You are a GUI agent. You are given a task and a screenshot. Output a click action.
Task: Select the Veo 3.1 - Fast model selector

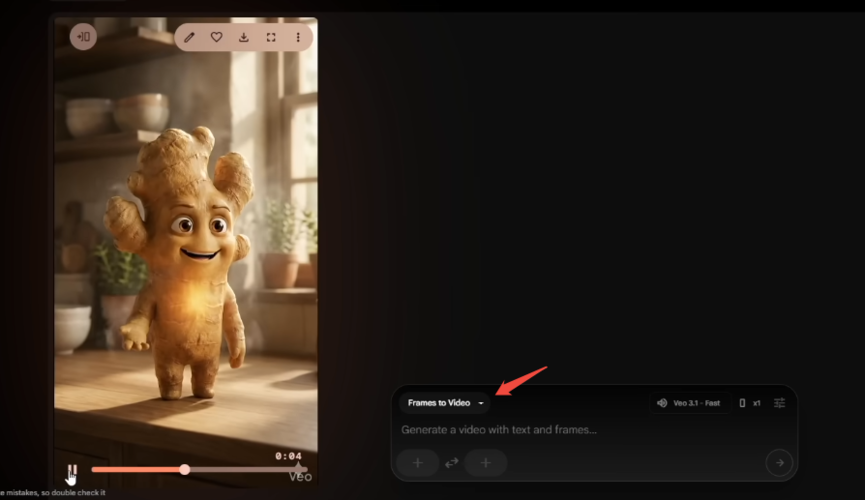click(690, 403)
